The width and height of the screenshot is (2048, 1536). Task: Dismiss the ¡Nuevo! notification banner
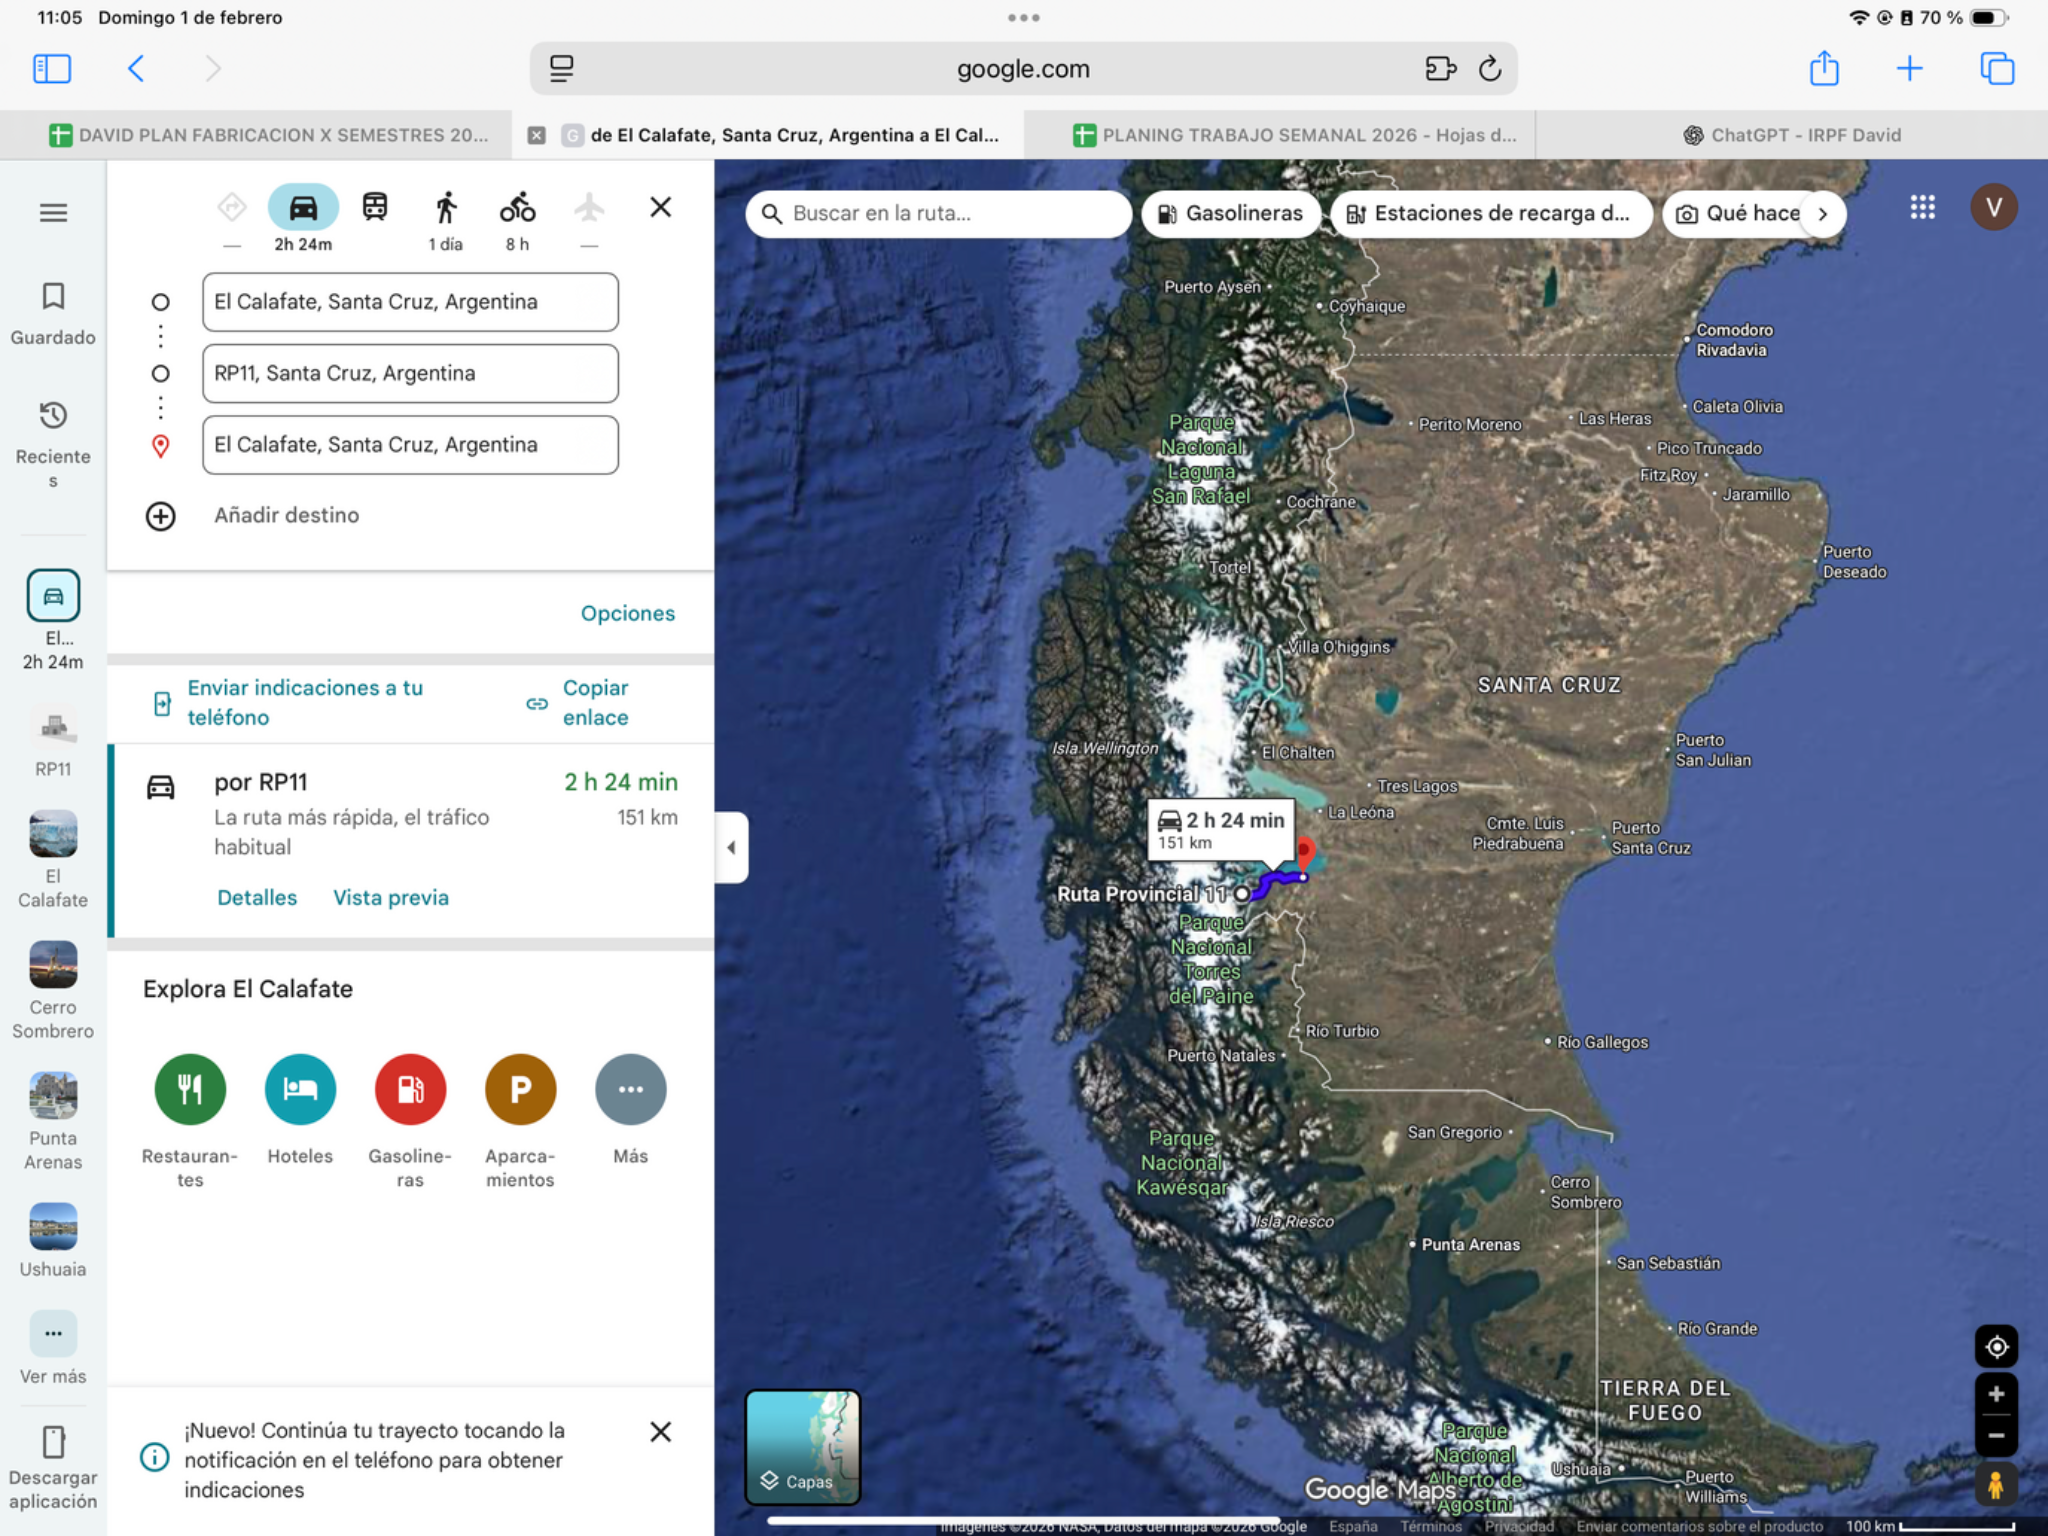(x=660, y=1432)
